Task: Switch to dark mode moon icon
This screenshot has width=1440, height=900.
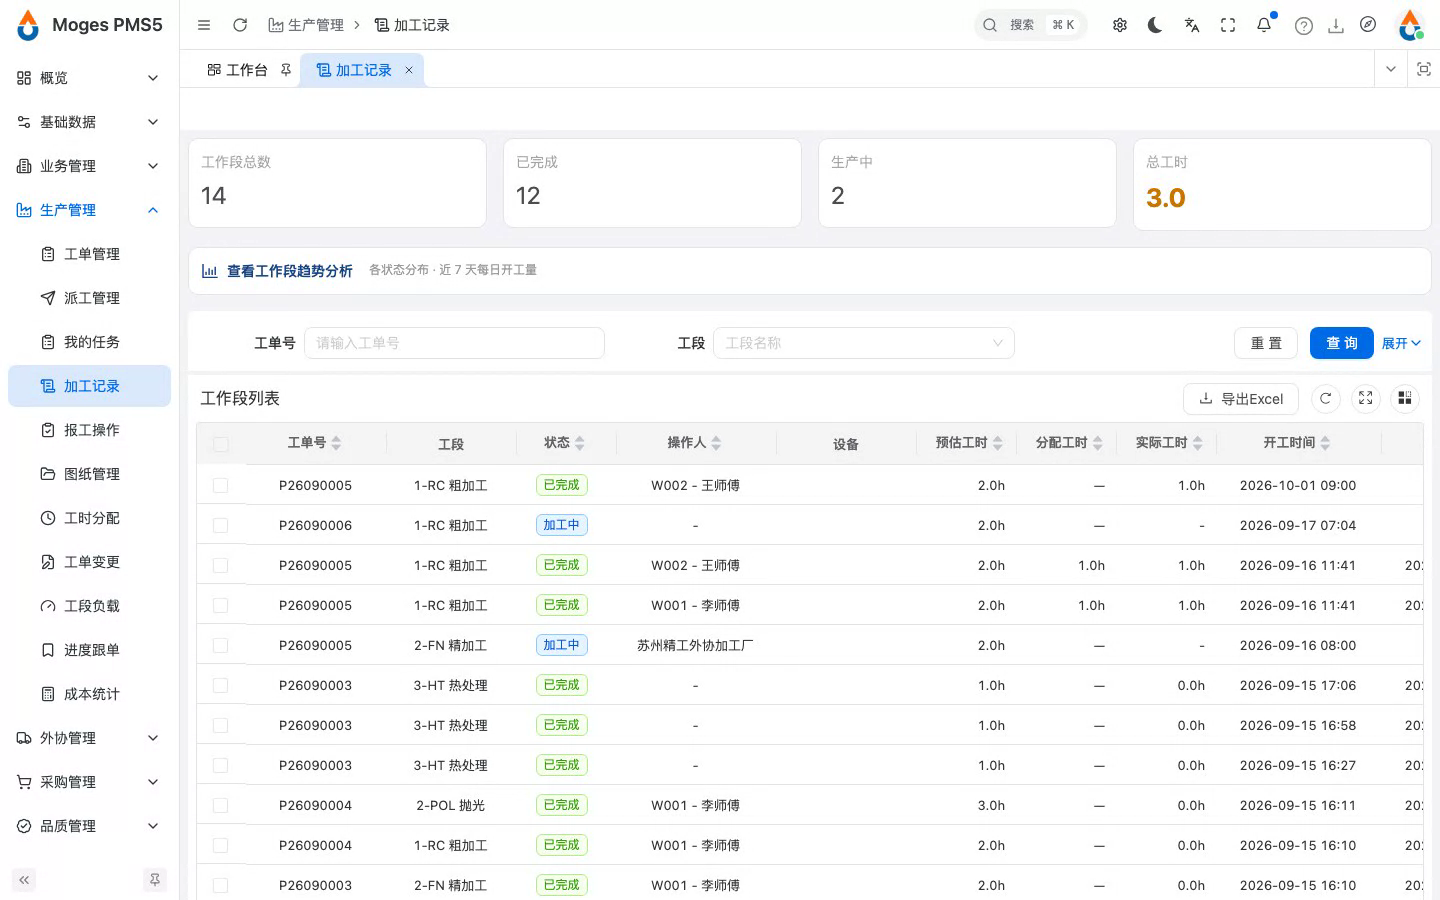Action: click(1155, 25)
